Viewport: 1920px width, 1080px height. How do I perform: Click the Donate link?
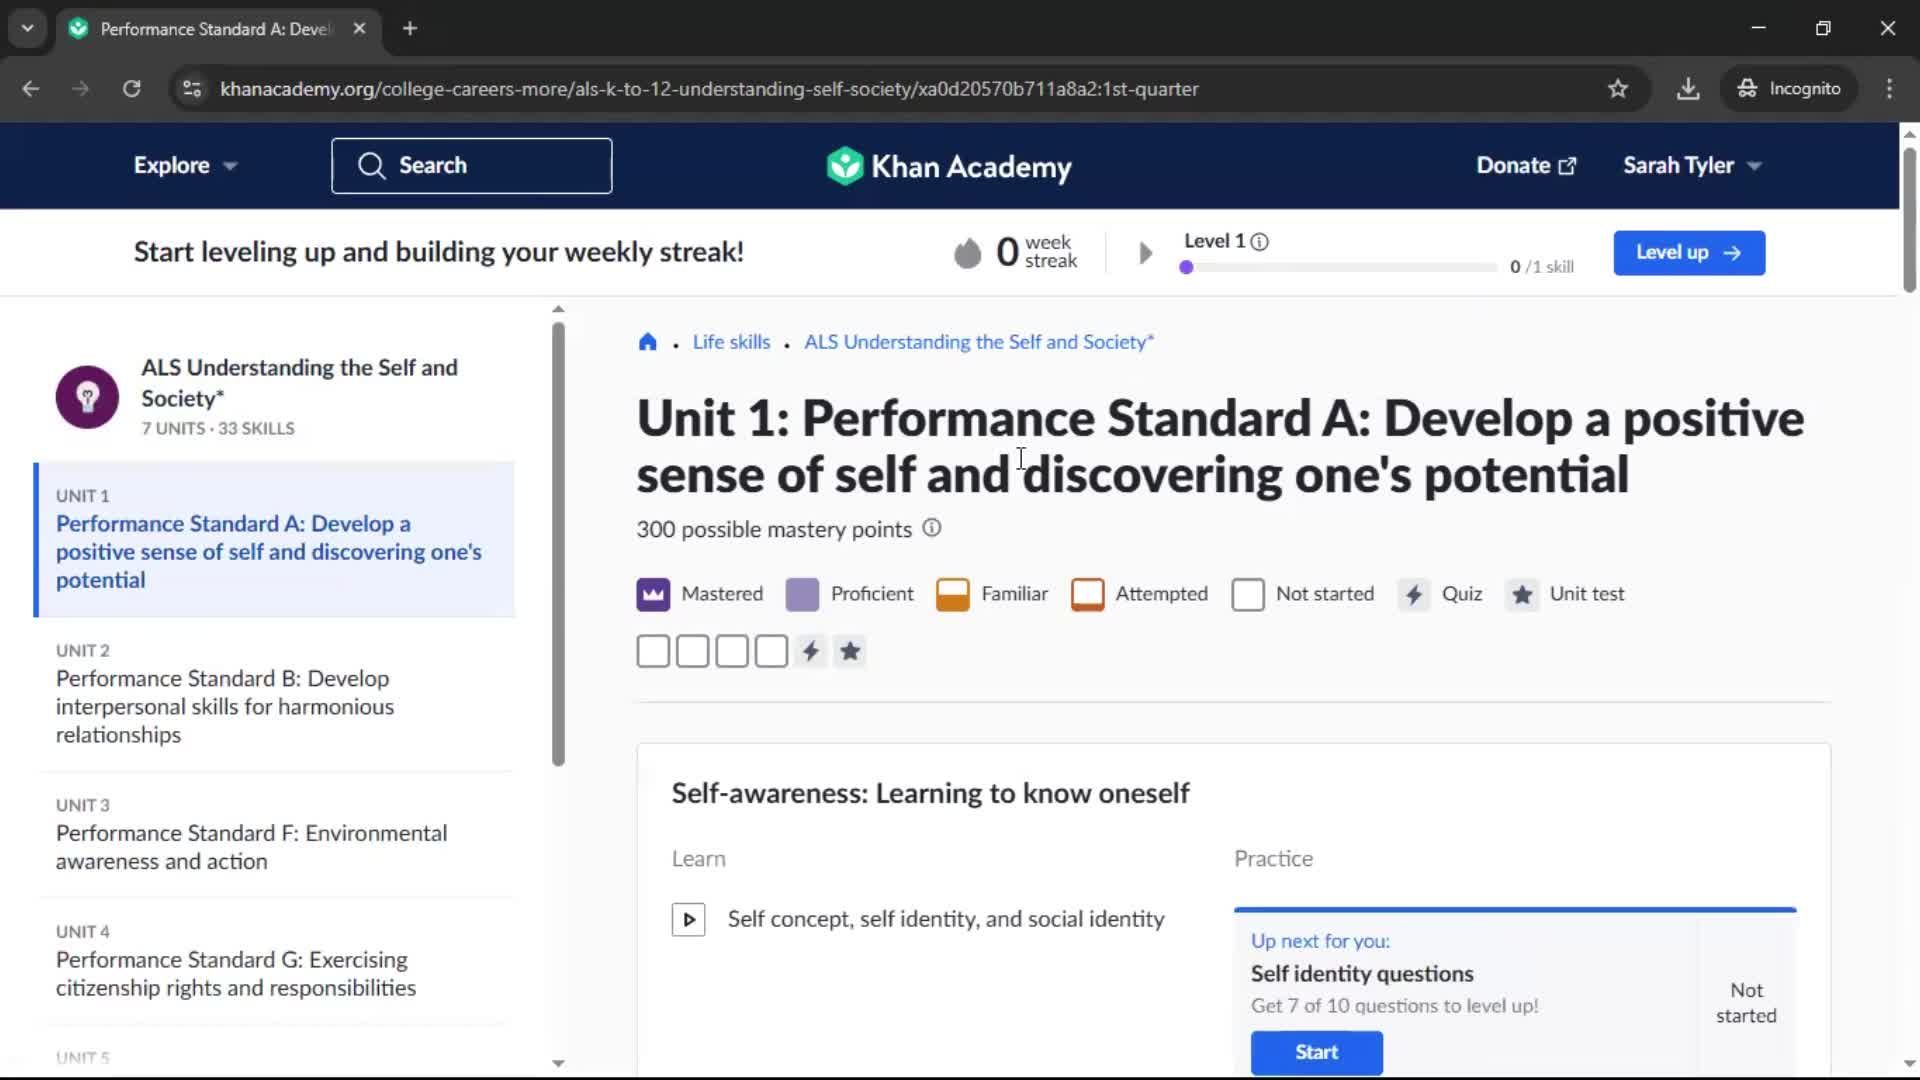[x=1526, y=166]
